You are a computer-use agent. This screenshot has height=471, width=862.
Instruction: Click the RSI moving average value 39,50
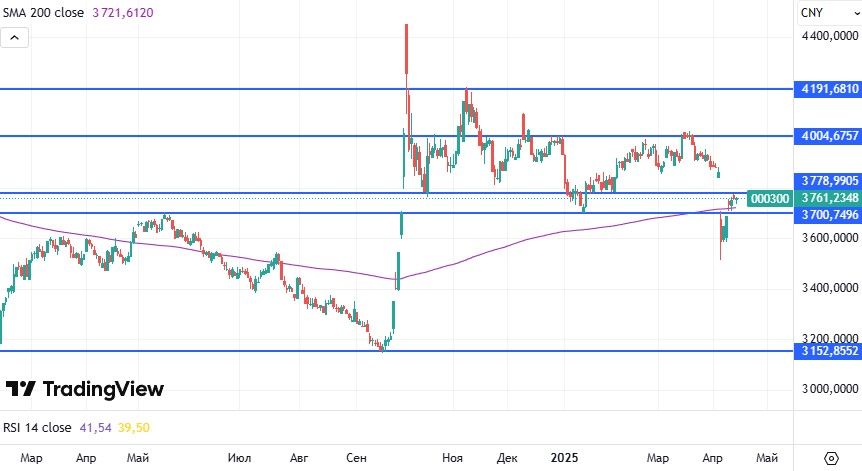click(135, 427)
